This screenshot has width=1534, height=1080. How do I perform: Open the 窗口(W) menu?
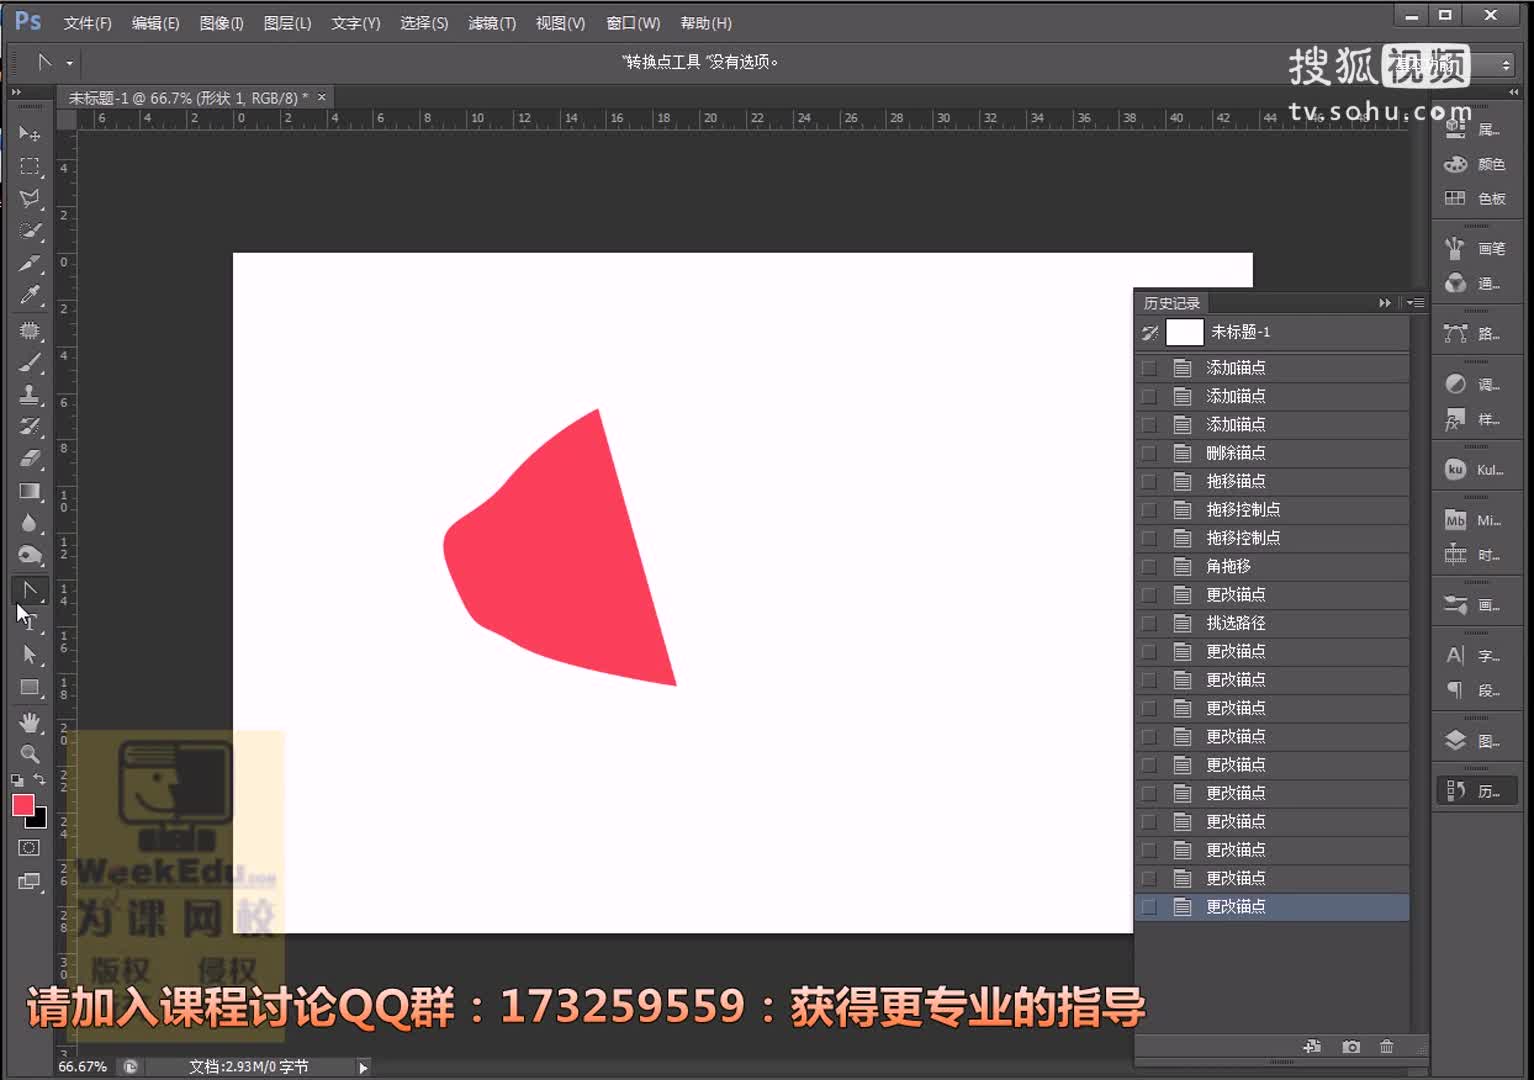click(x=633, y=23)
